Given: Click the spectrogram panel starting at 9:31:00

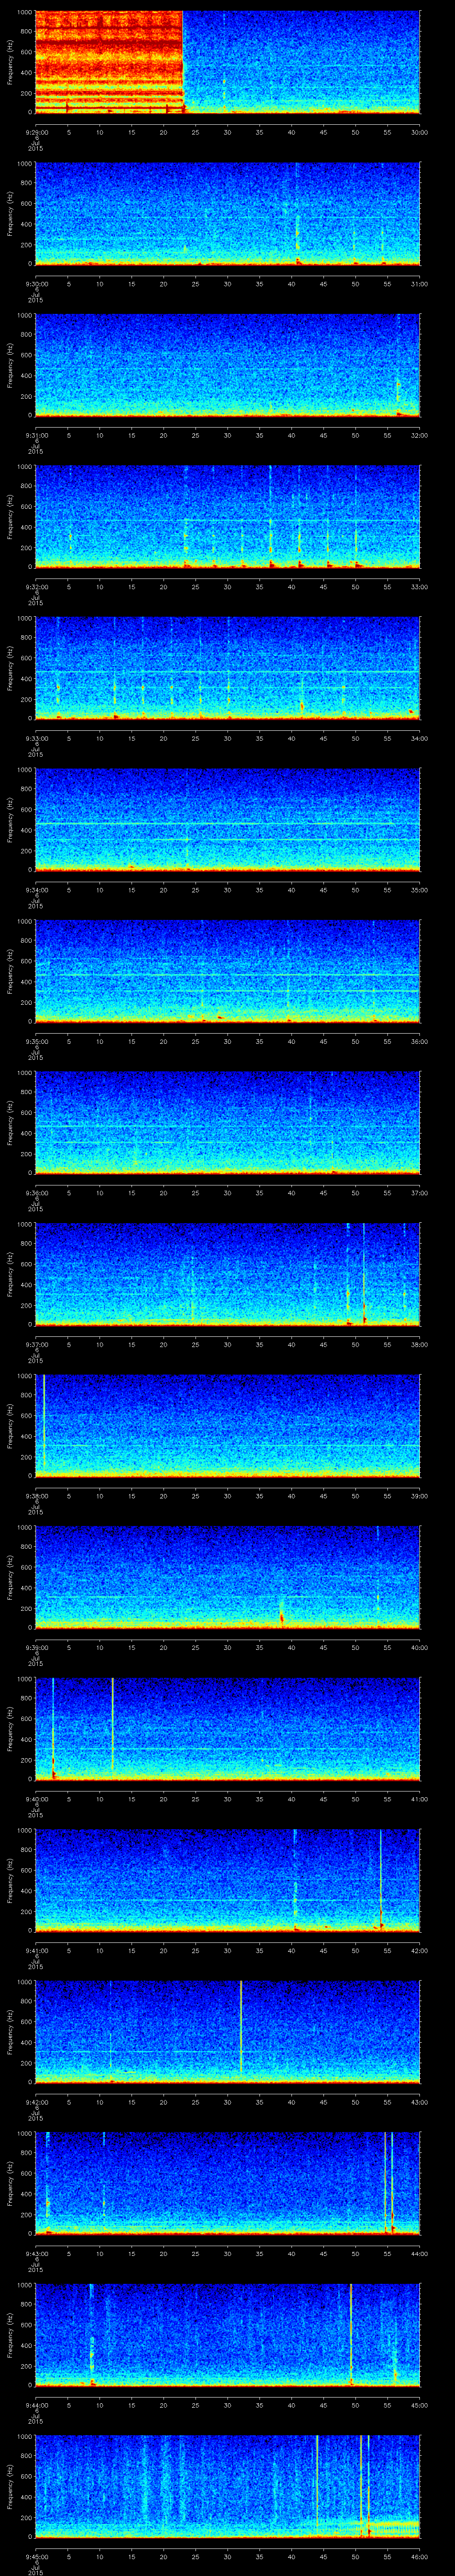Looking at the screenshot, I should (227, 365).
